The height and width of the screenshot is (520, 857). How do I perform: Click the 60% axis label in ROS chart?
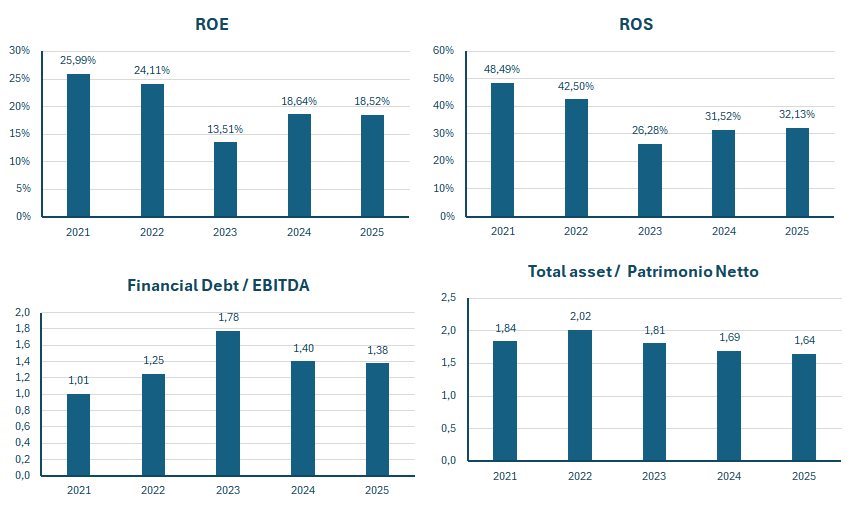443,50
